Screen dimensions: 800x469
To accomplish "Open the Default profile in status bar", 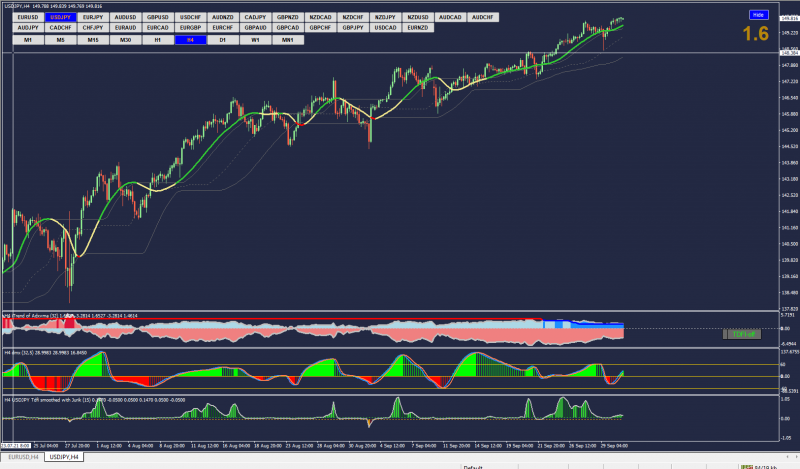I will coord(473,467).
